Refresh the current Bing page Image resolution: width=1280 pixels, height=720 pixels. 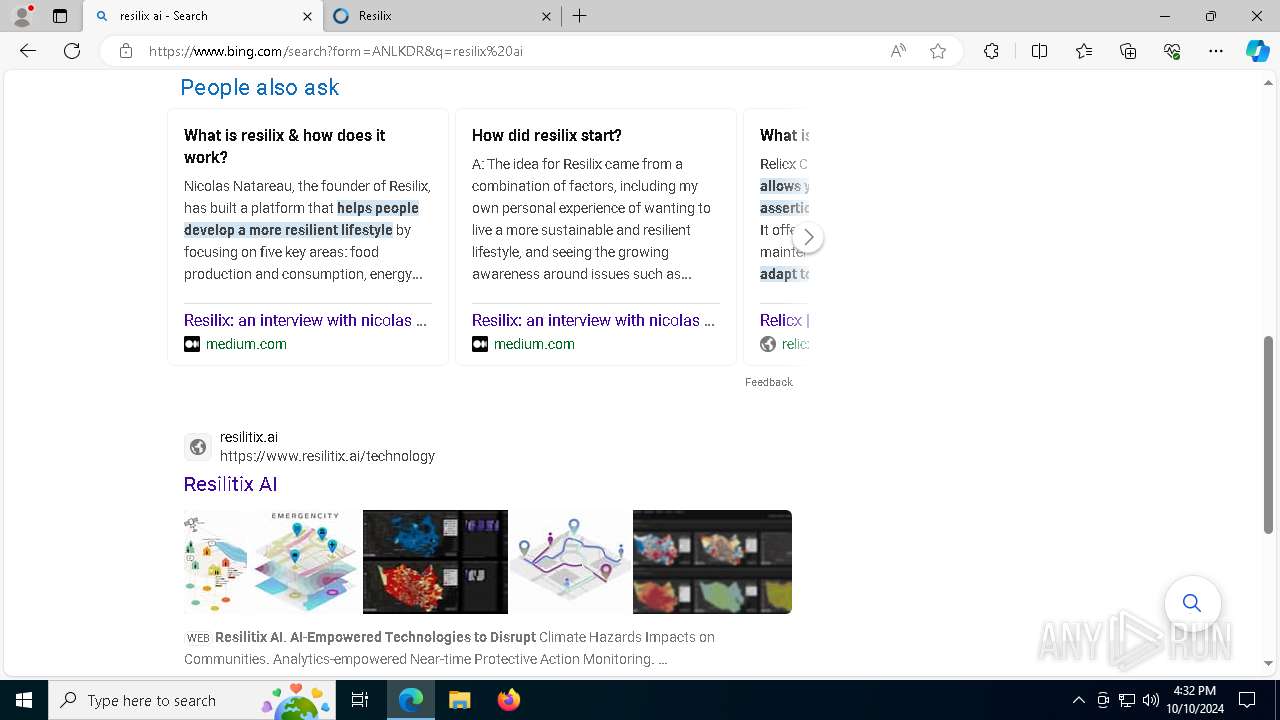pyautogui.click(x=72, y=51)
